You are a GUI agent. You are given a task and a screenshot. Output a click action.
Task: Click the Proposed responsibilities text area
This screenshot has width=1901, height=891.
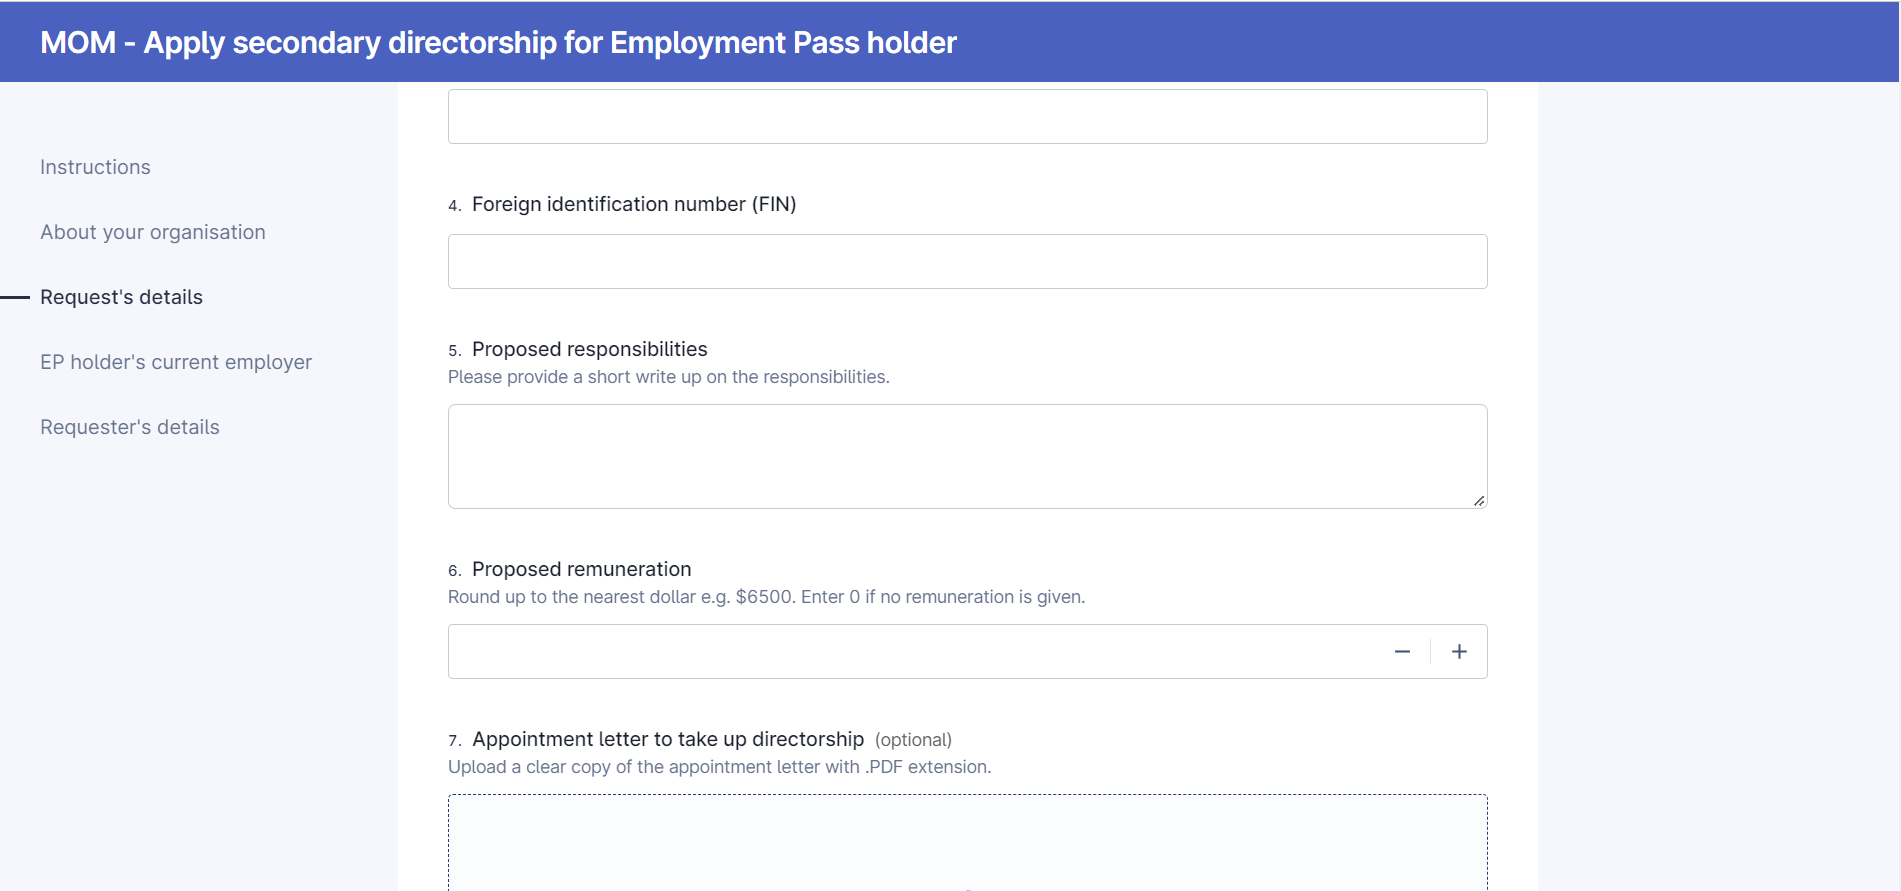pyautogui.click(x=967, y=456)
